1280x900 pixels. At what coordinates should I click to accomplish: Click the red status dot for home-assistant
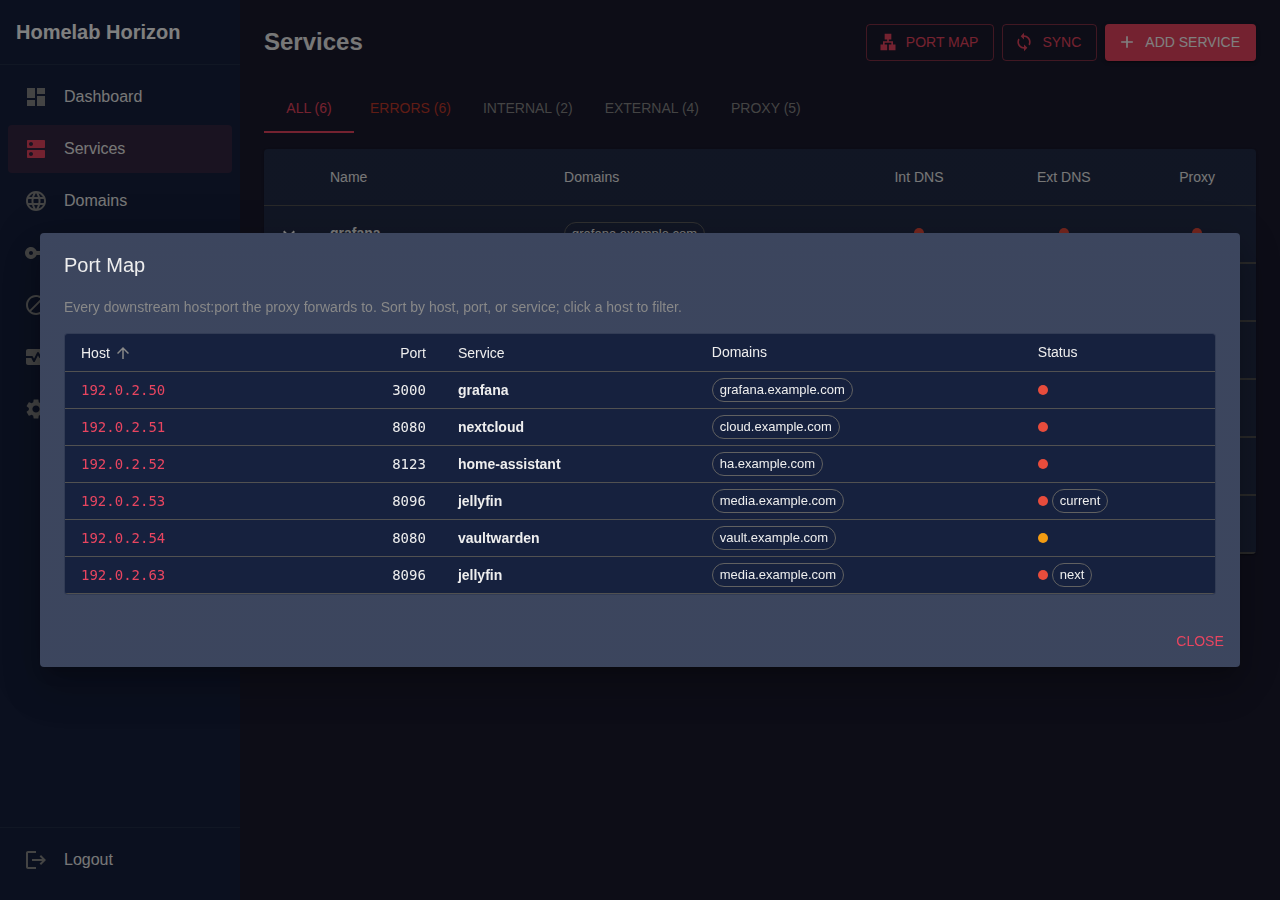click(x=1043, y=464)
